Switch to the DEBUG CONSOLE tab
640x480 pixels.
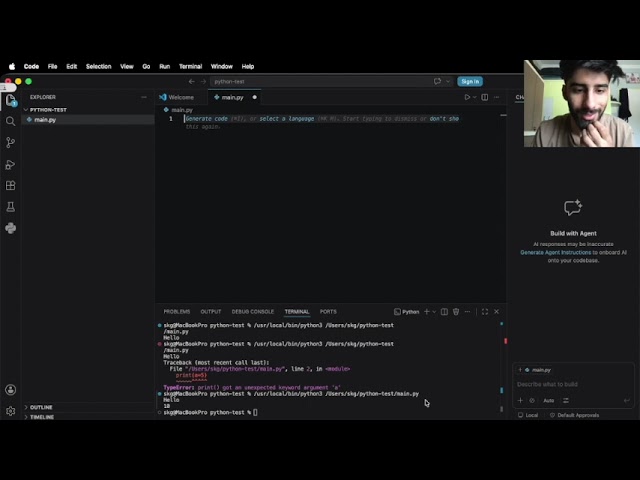pyautogui.click(x=253, y=311)
